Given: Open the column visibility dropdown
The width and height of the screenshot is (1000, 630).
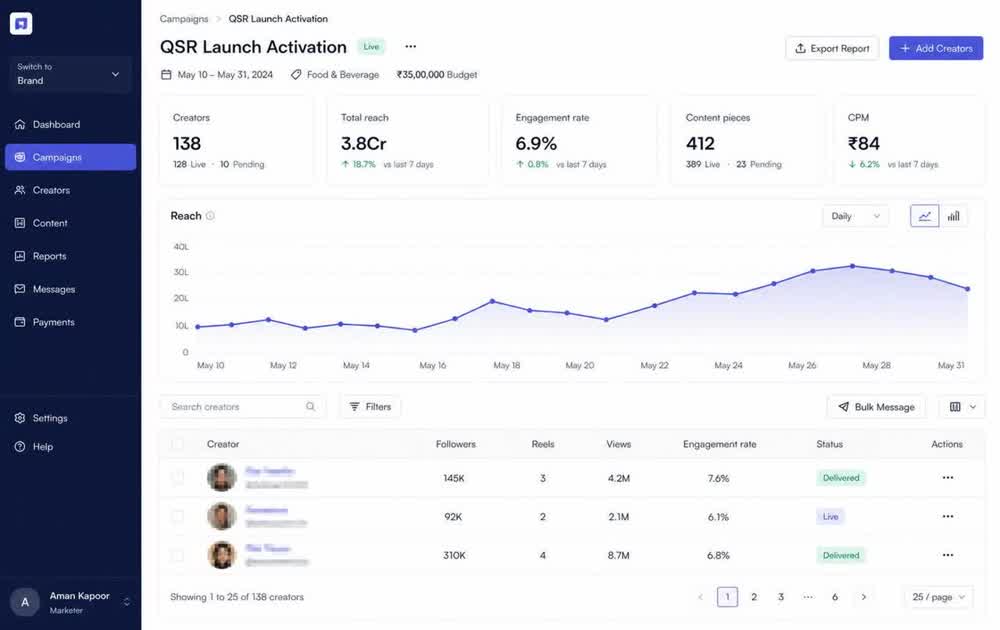Looking at the screenshot, I should click(x=962, y=407).
